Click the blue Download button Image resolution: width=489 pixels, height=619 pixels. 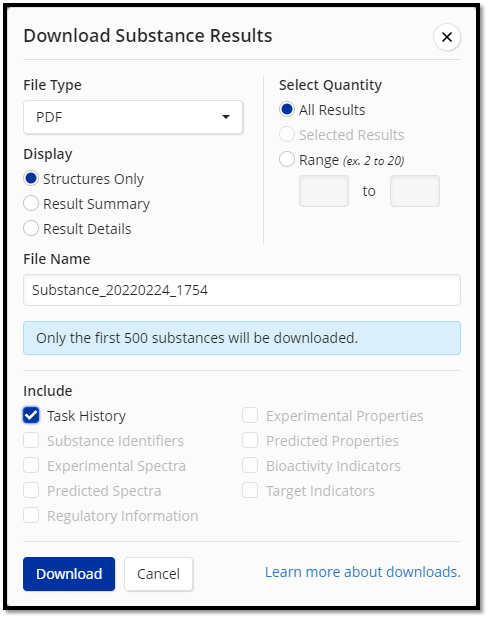[x=69, y=574]
